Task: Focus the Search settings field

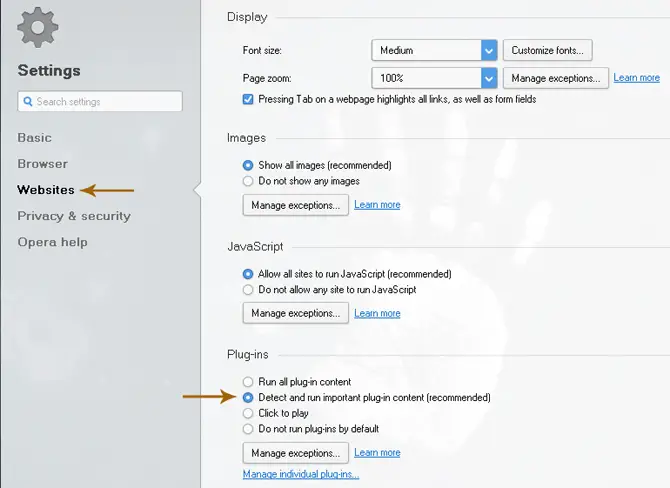Action: coord(100,101)
